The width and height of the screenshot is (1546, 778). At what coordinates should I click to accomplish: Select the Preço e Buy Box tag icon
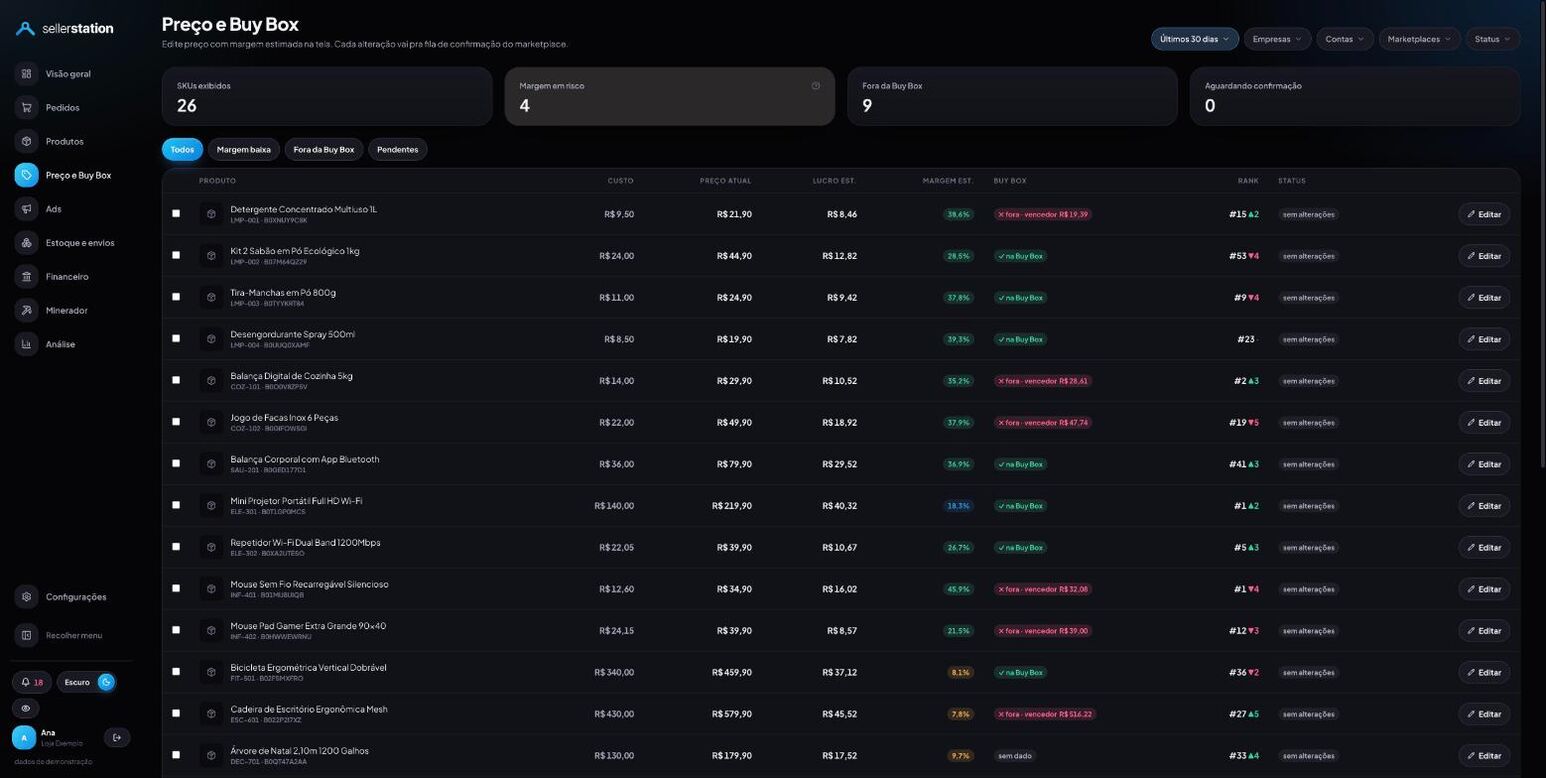point(26,175)
